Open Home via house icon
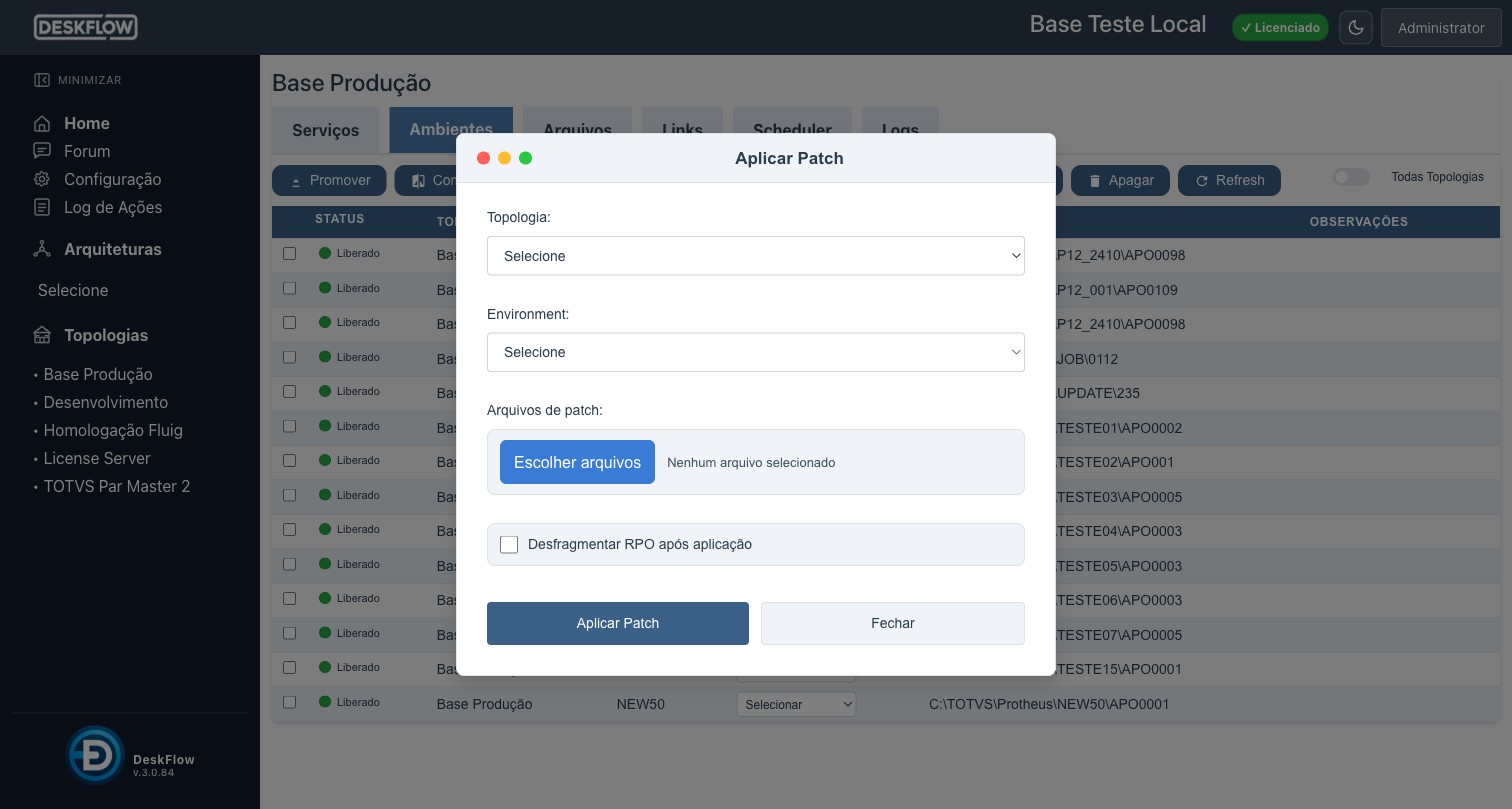Screen dimensions: 1512x809 pos(42,124)
